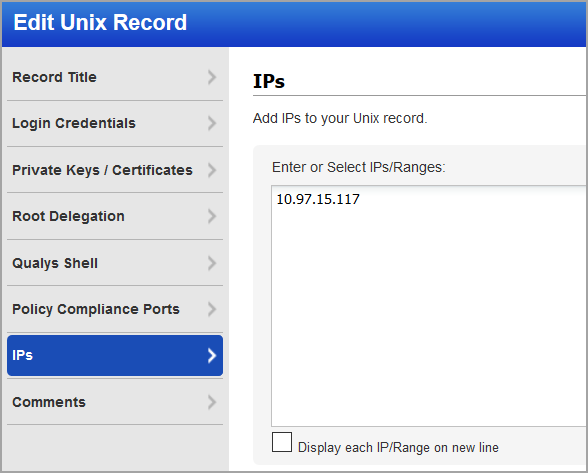This screenshot has height=473, width=588.
Task: Click the chevron beside Comments
Action: tap(212, 402)
